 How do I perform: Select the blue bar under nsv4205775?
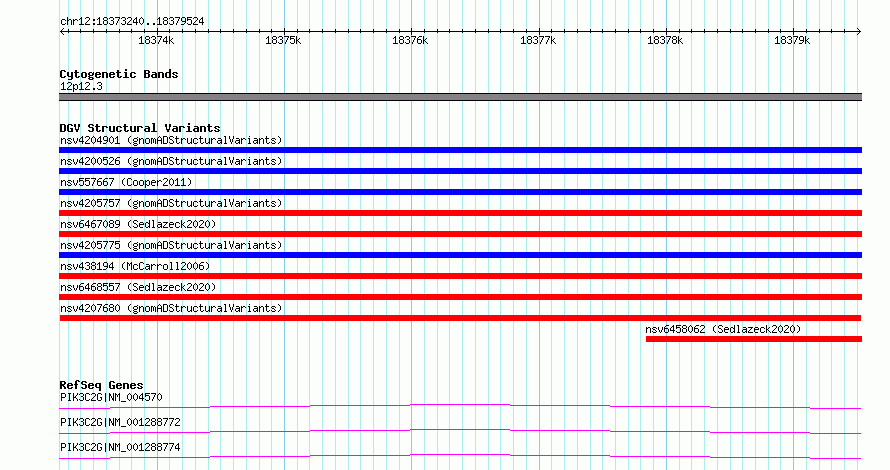(460, 255)
